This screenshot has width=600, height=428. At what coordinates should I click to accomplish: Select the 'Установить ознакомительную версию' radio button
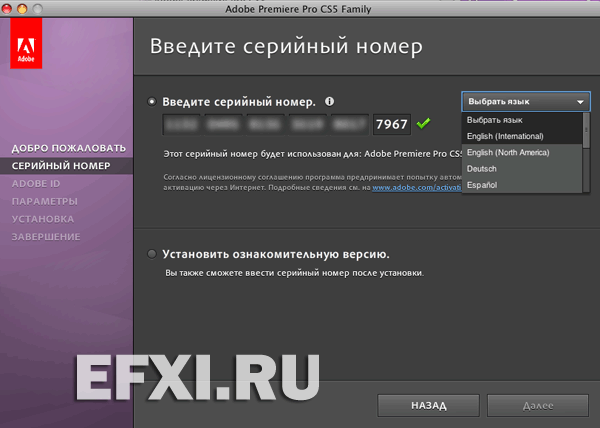[x=152, y=254]
